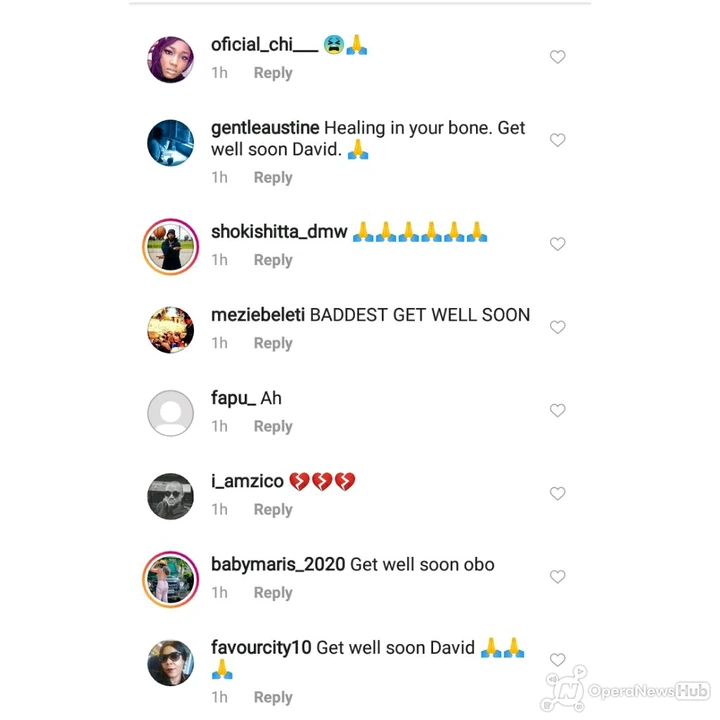
Task: View fapu_'s default avatar profile
Action: click(170, 413)
